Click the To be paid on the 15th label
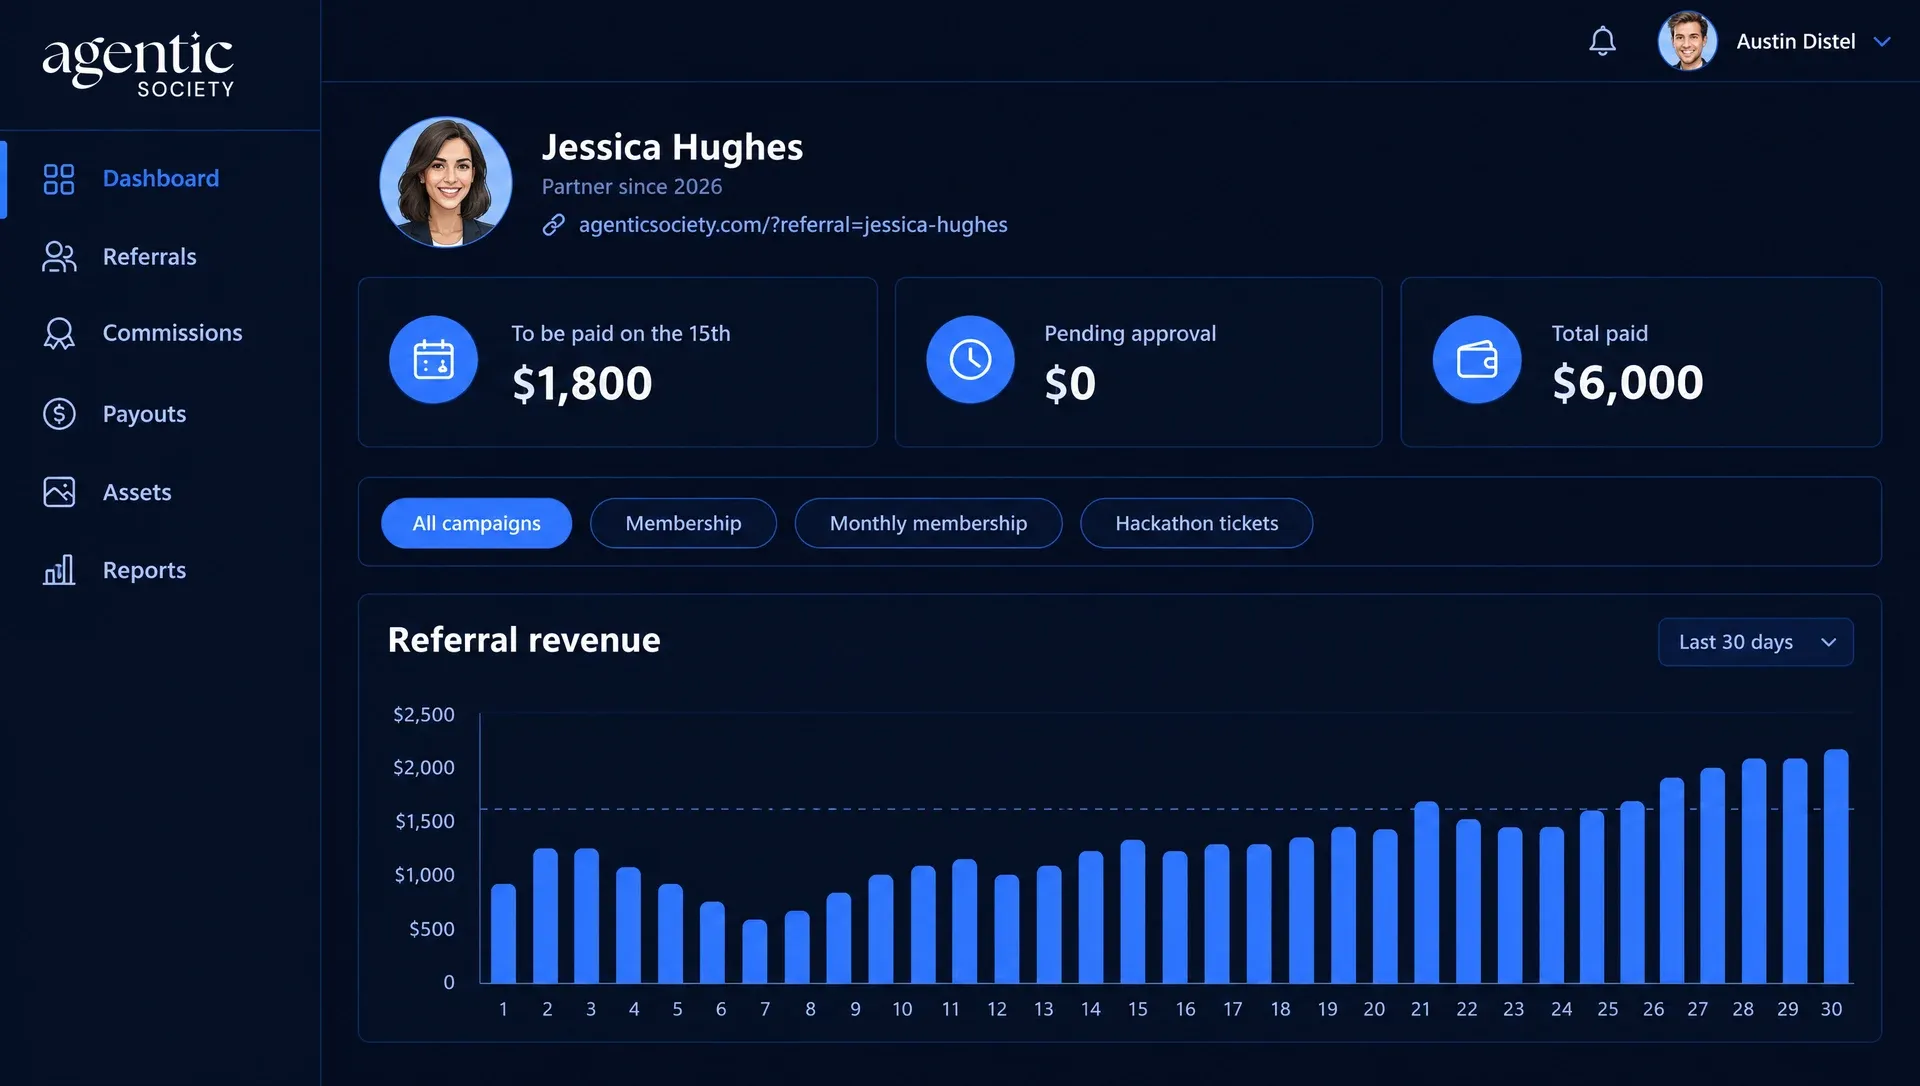 621,334
